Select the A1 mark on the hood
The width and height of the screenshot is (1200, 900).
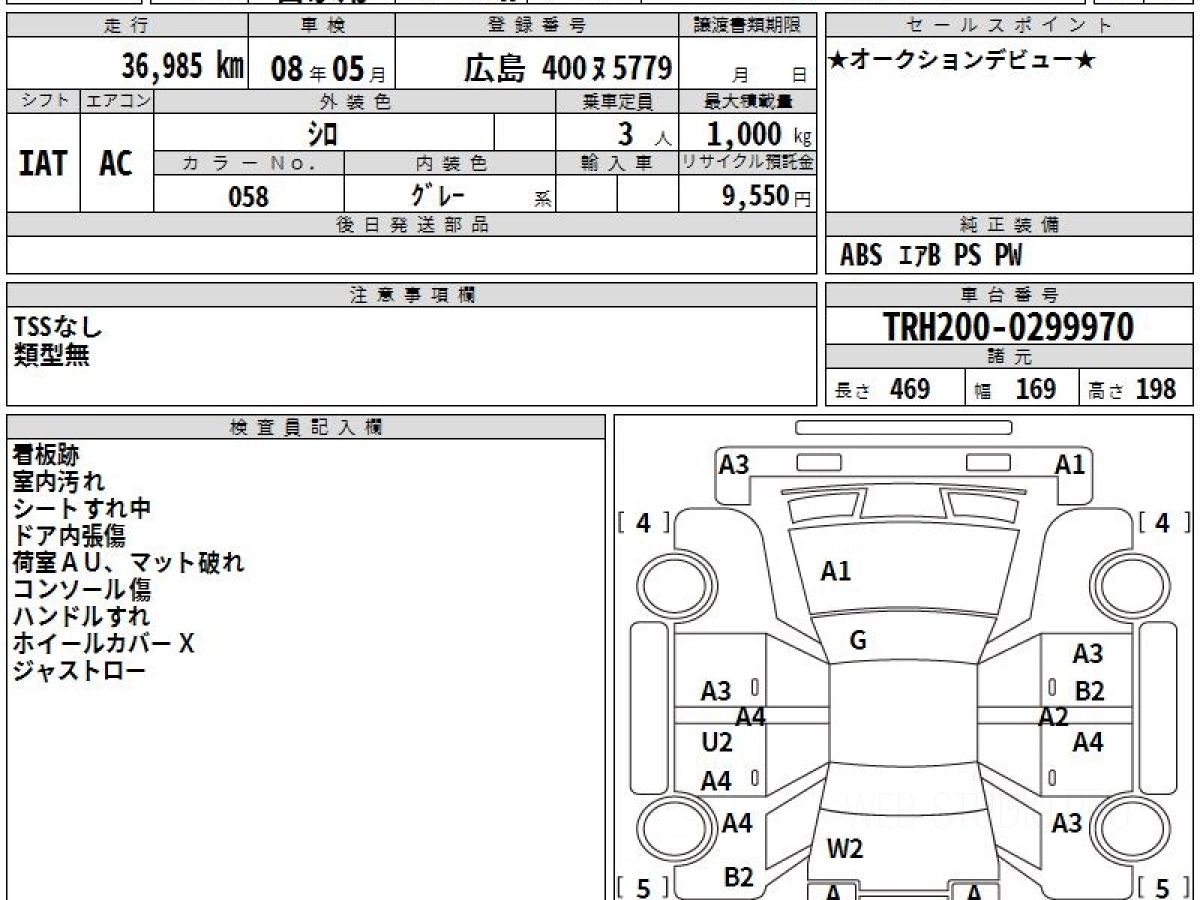pos(835,571)
